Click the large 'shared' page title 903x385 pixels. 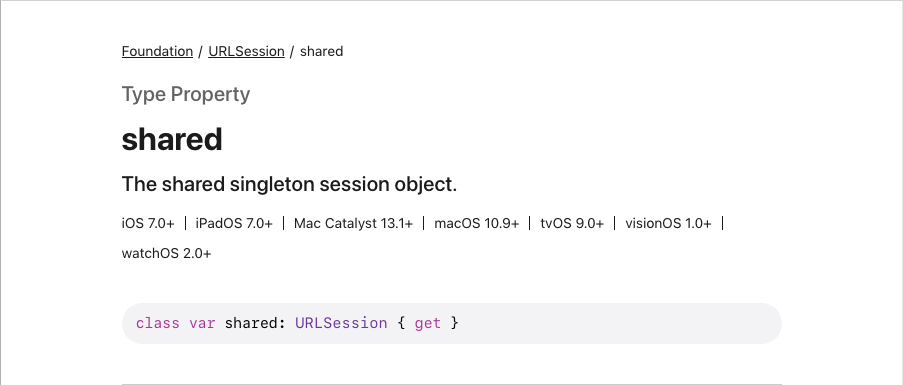[x=172, y=139]
